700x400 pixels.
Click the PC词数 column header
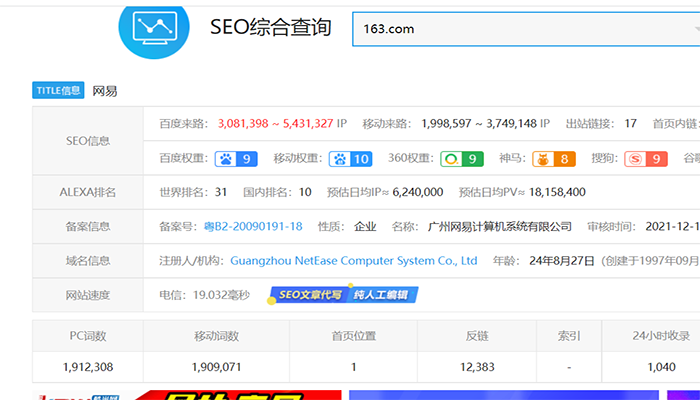pos(88,336)
